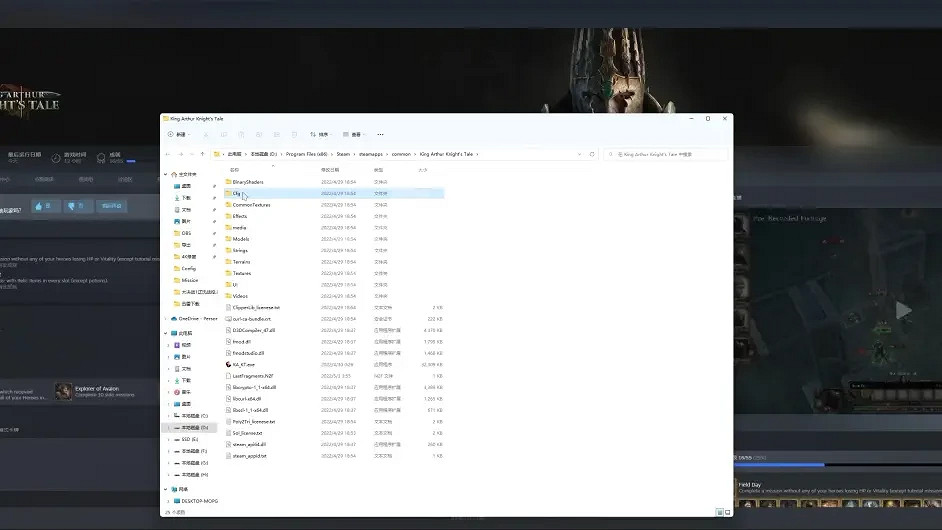Viewport: 942px width, 530px height.
Task: Open the BinaryShaders folder
Action: click(247, 182)
